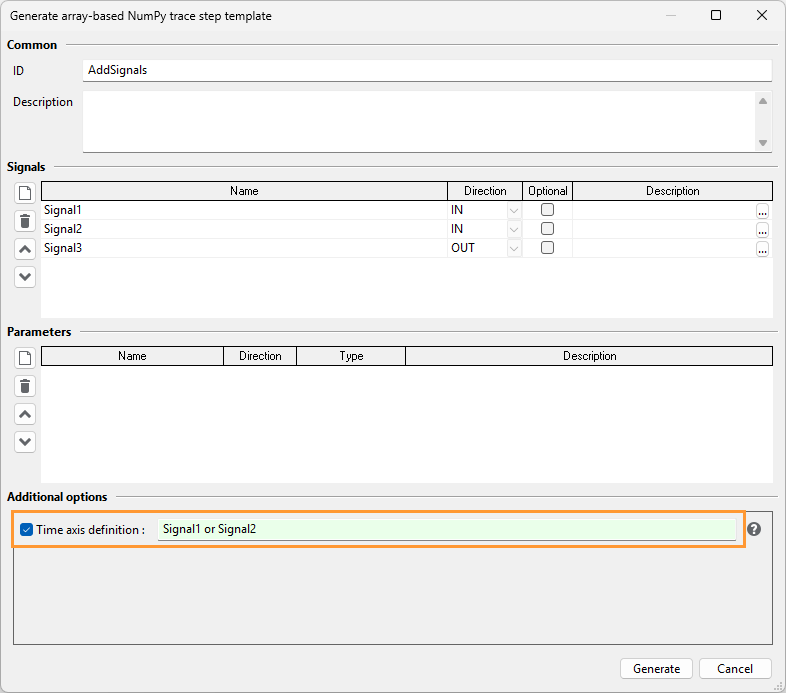Screen dimensions: 786x693
Task: Click Parameters table Type column header
Action: (x=351, y=356)
